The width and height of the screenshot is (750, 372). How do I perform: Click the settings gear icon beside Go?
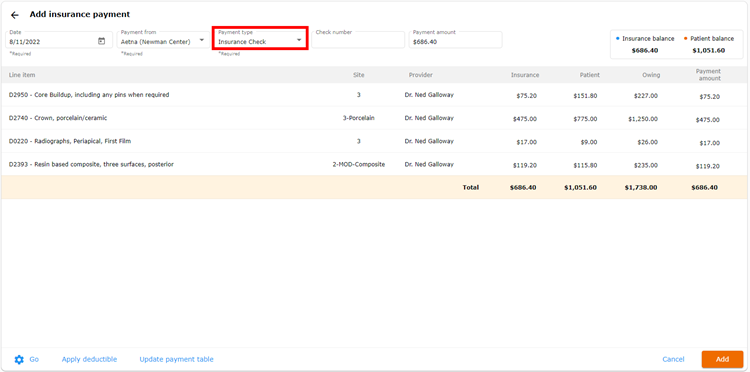tap(19, 359)
